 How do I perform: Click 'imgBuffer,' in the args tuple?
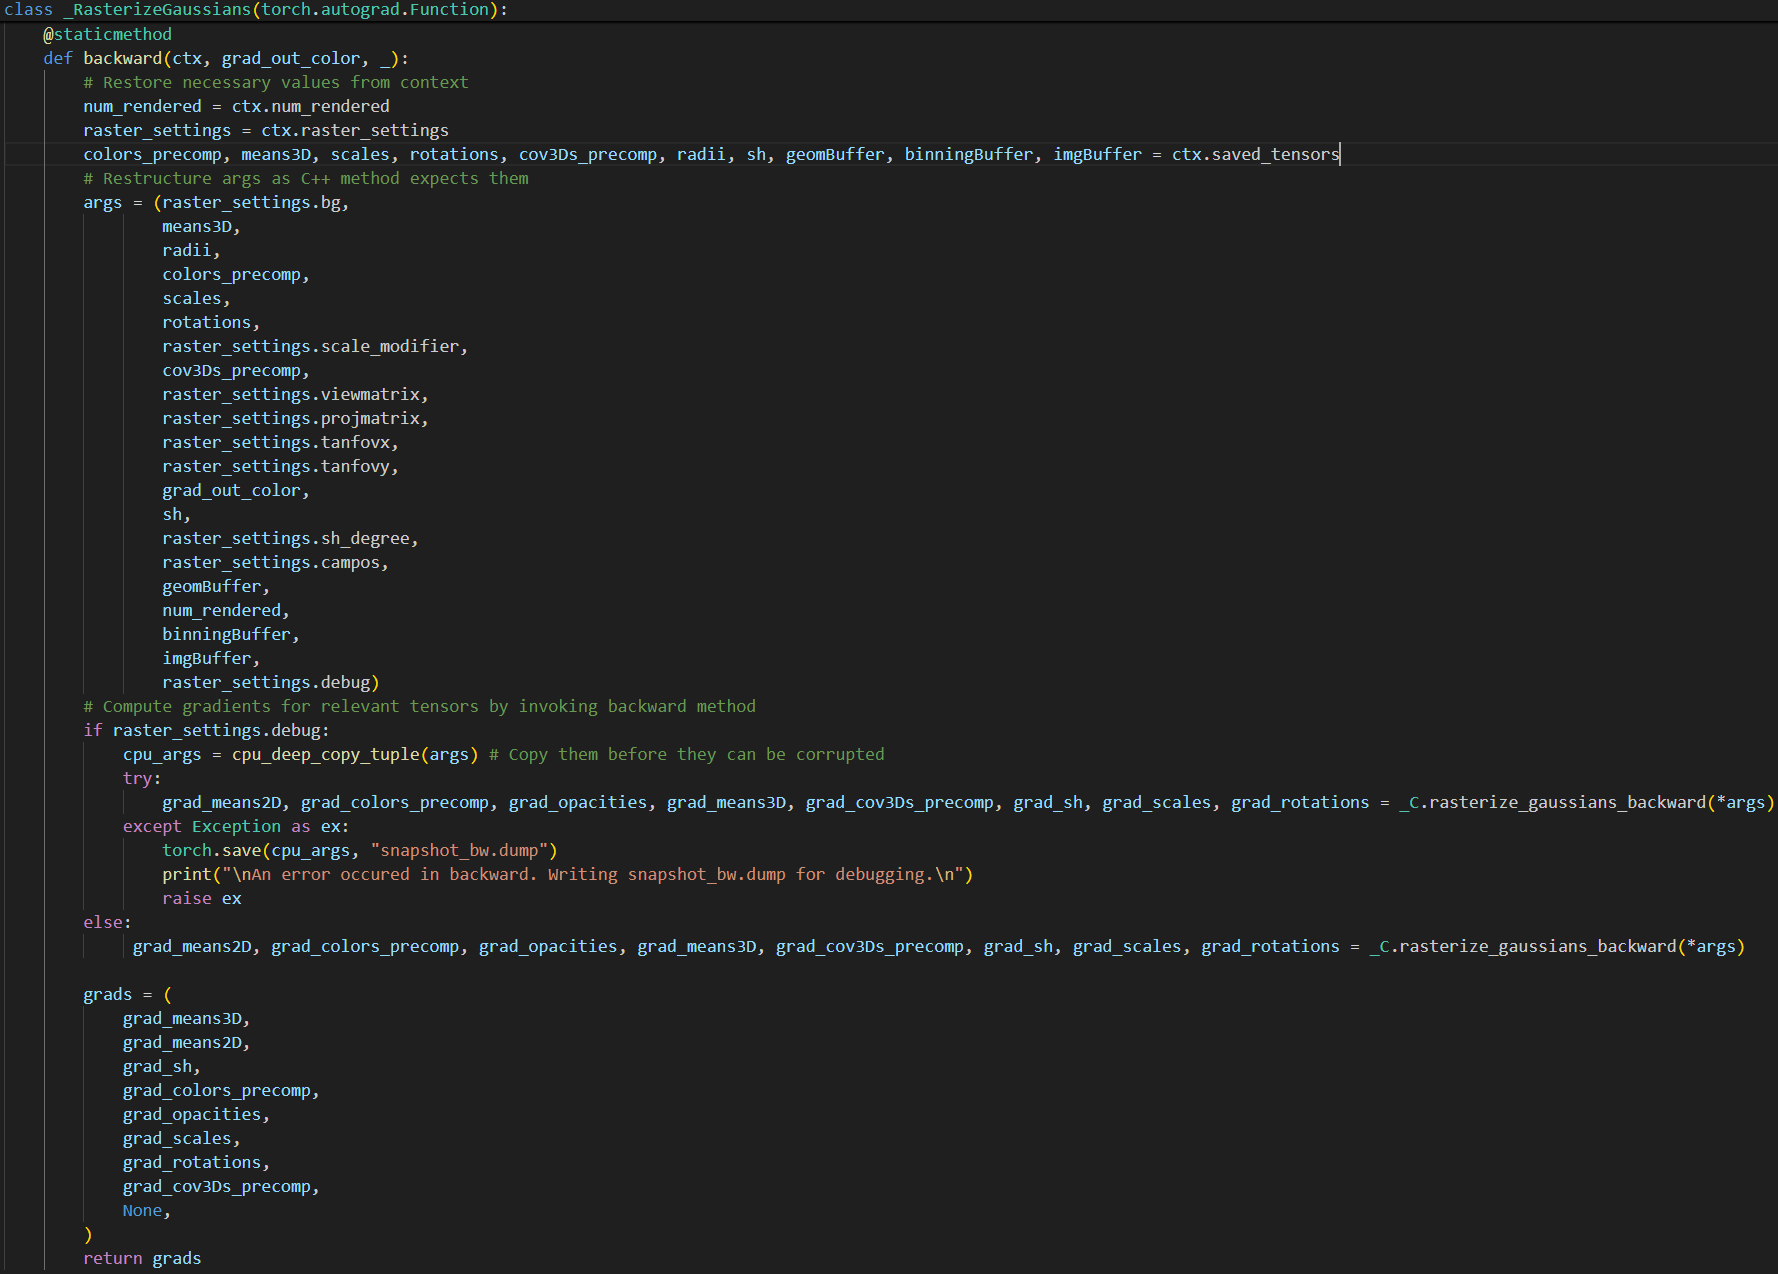tap(211, 658)
